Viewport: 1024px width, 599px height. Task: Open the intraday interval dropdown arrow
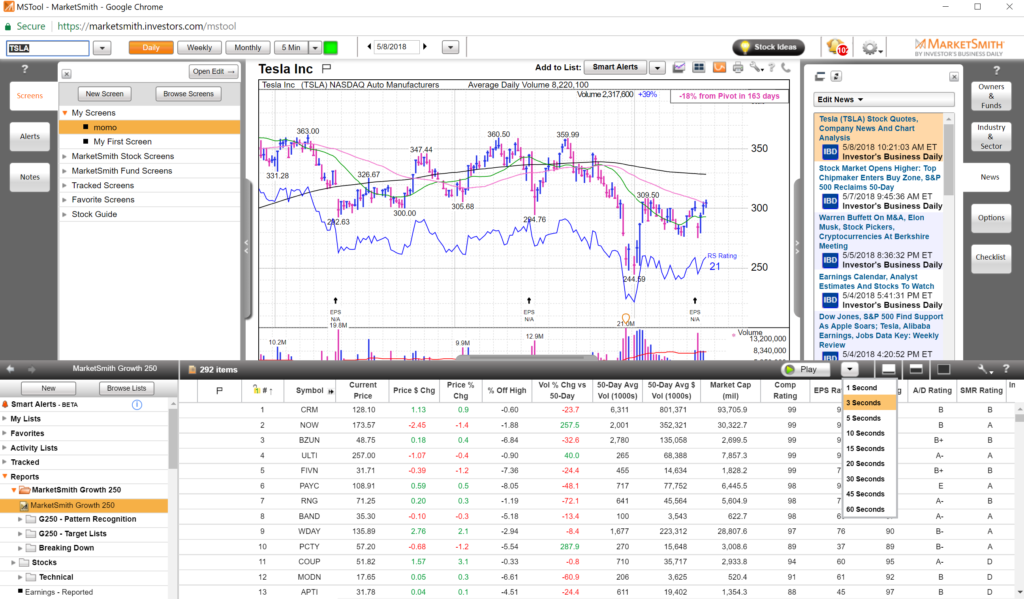[x=315, y=48]
